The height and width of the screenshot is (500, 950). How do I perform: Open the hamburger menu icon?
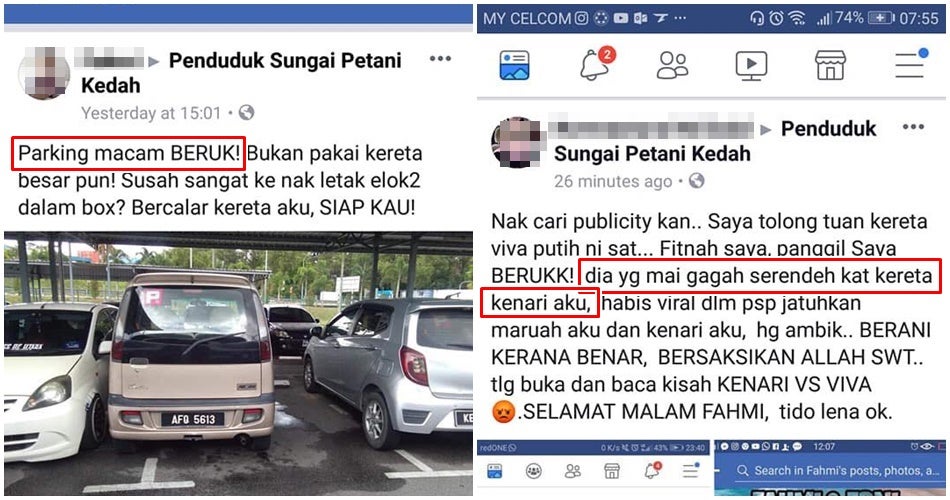pos(911,64)
